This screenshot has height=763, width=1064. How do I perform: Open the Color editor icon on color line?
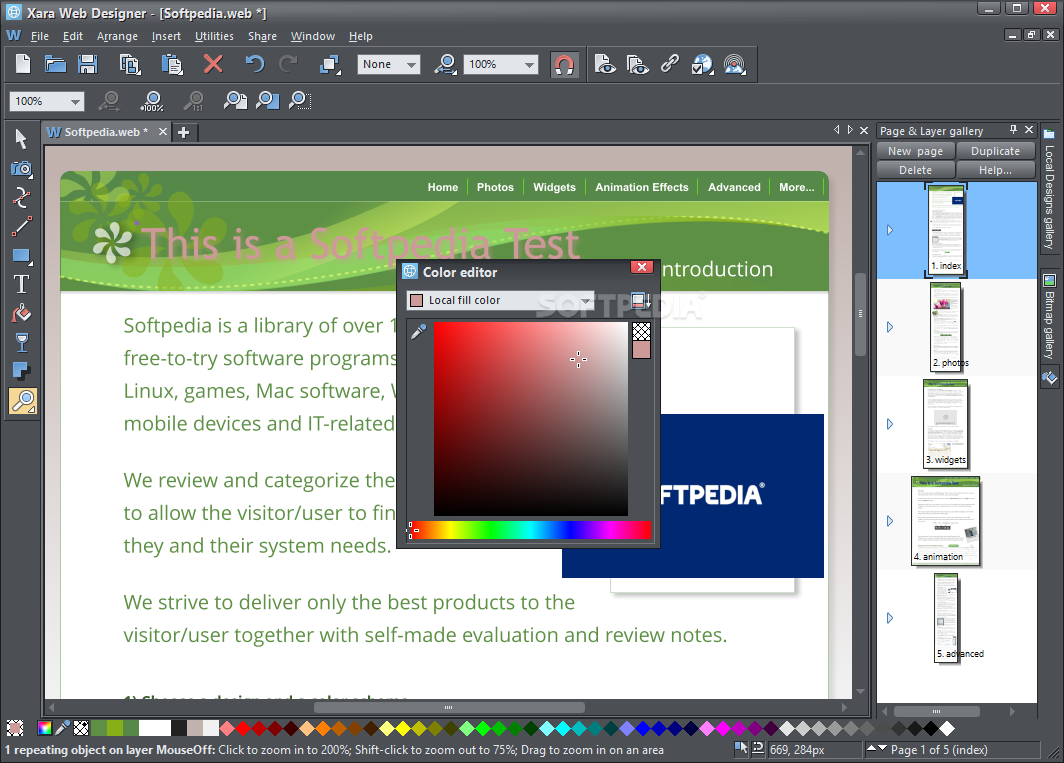45,728
